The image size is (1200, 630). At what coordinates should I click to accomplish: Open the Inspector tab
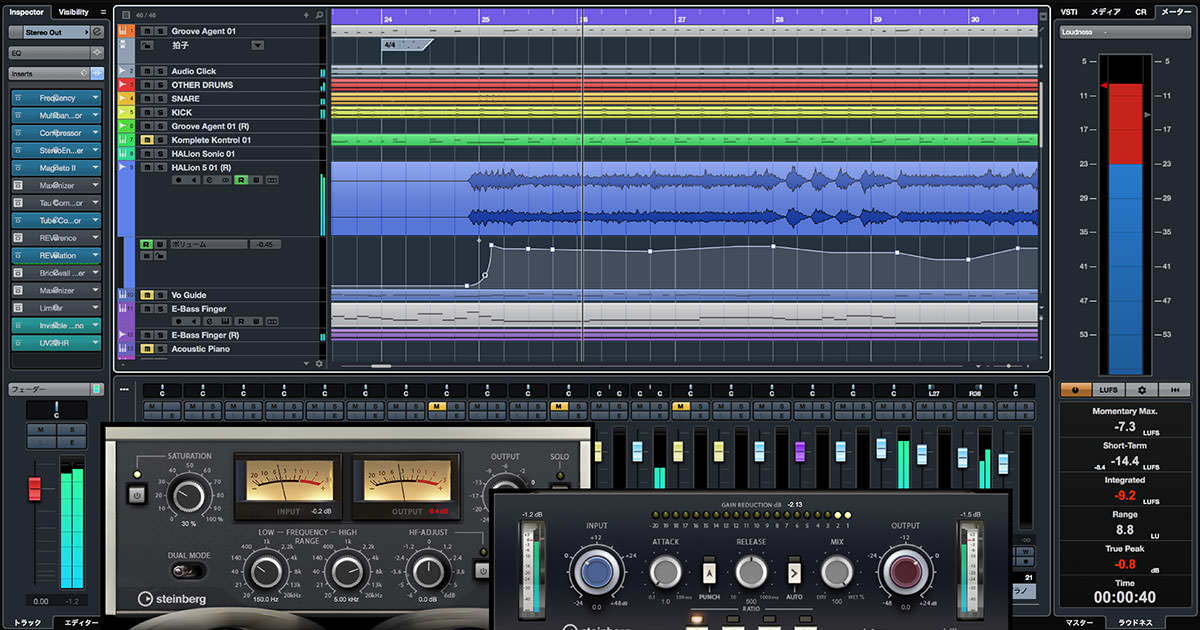(x=26, y=12)
